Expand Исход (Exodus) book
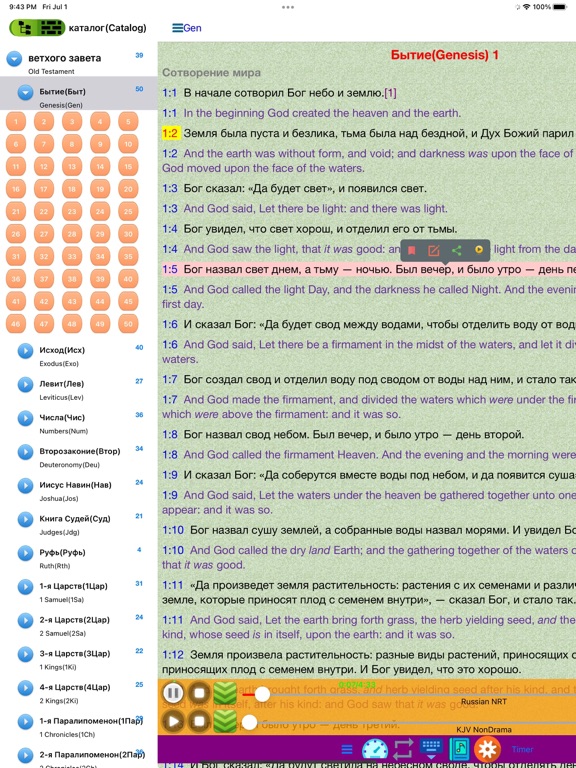 tap(25, 351)
